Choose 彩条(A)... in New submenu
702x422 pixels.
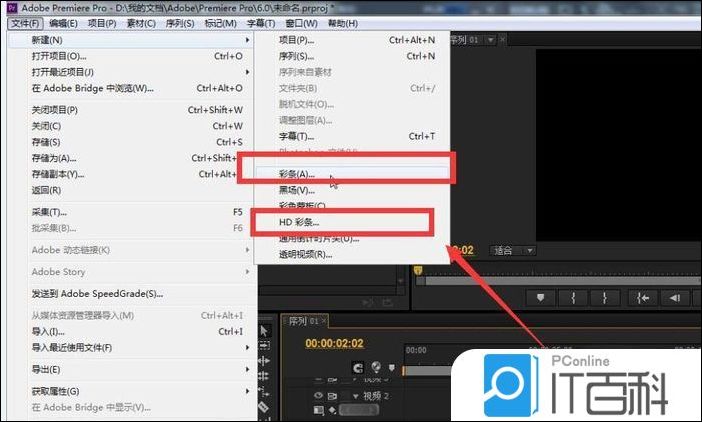pyautogui.click(x=352, y=174)
